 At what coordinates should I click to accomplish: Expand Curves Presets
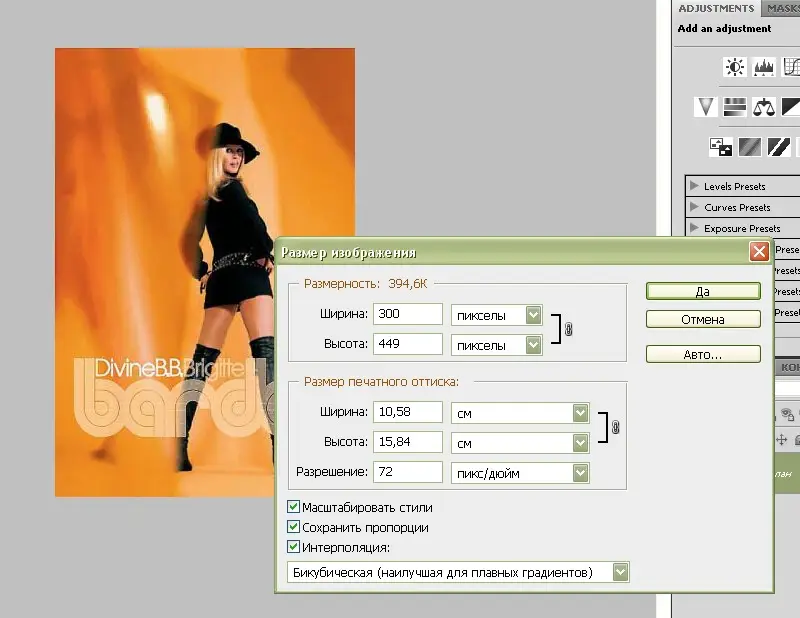pos(694,207)
